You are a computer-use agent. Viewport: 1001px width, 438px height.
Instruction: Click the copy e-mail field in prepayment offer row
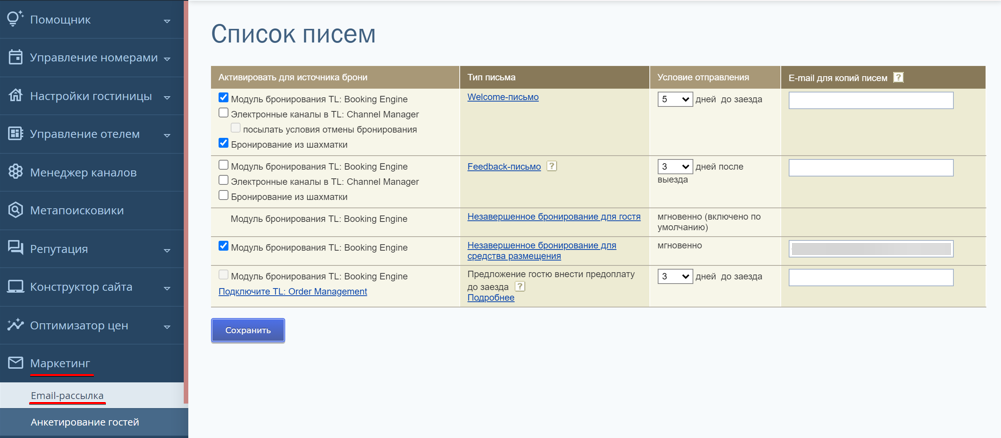(871, 277)
